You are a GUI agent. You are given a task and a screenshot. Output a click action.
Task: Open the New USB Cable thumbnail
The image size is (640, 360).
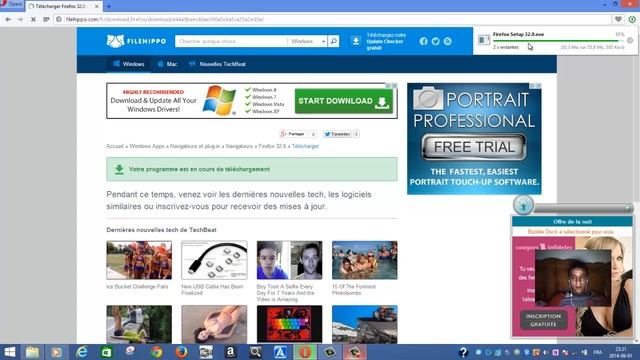click(x=214, y=260)
